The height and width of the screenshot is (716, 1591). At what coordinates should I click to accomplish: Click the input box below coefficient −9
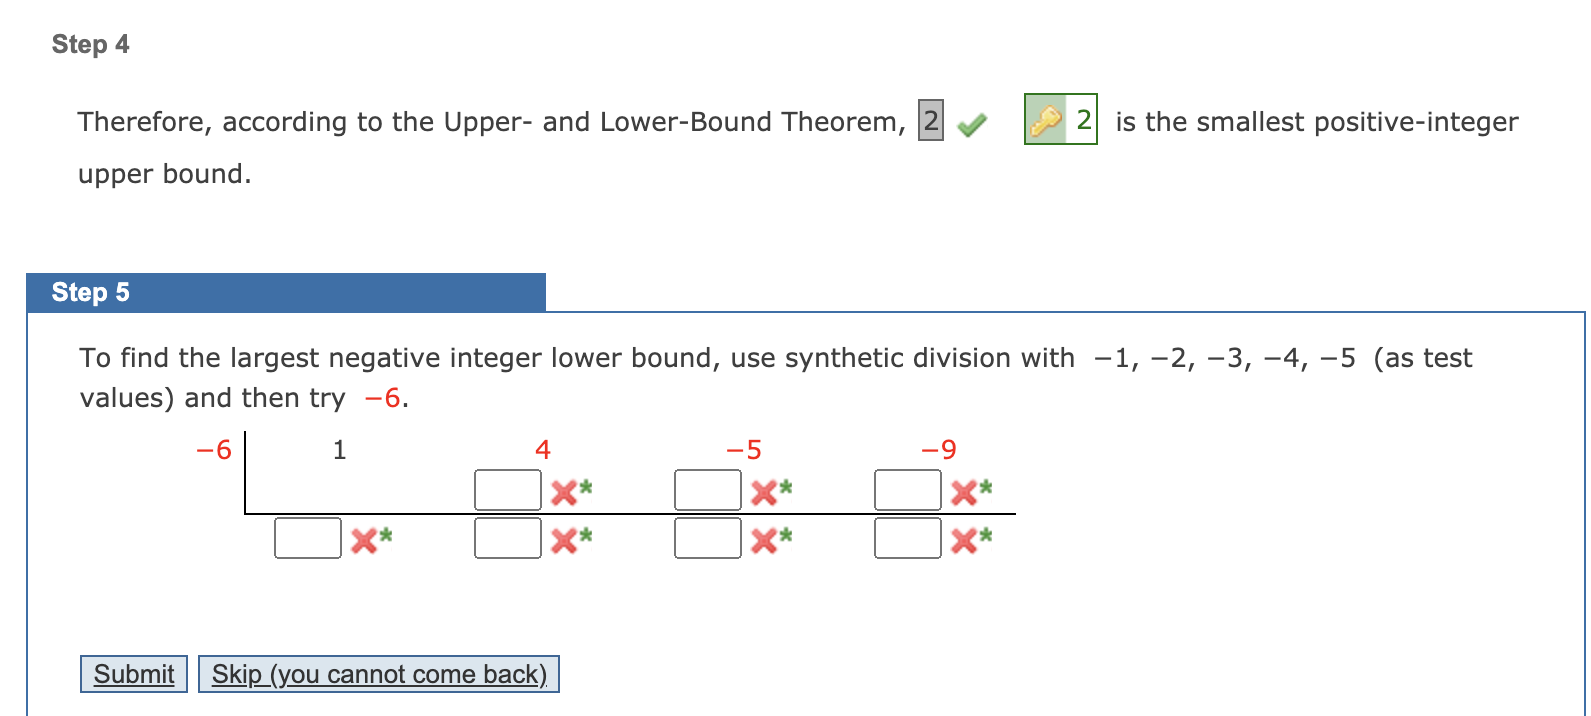pos(908,489)
